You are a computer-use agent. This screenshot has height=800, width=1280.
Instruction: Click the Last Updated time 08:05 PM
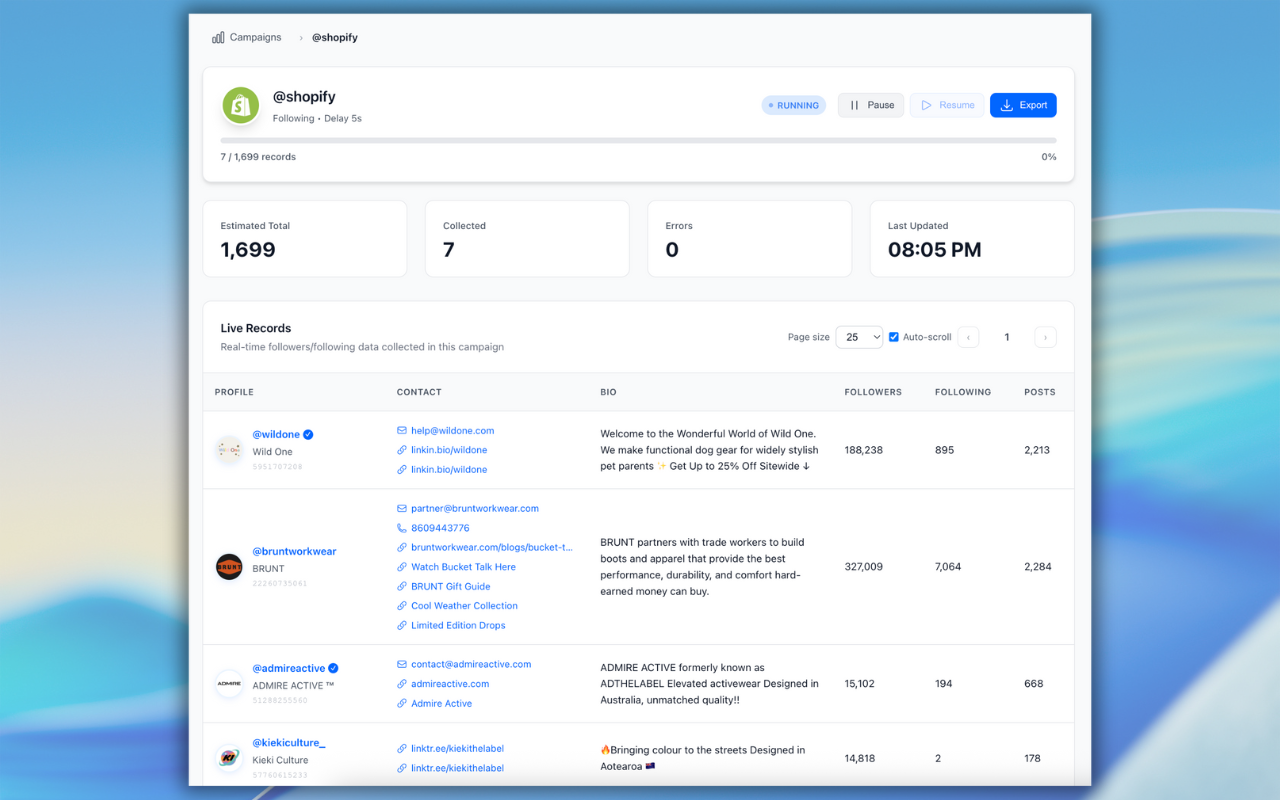(935, 250)
